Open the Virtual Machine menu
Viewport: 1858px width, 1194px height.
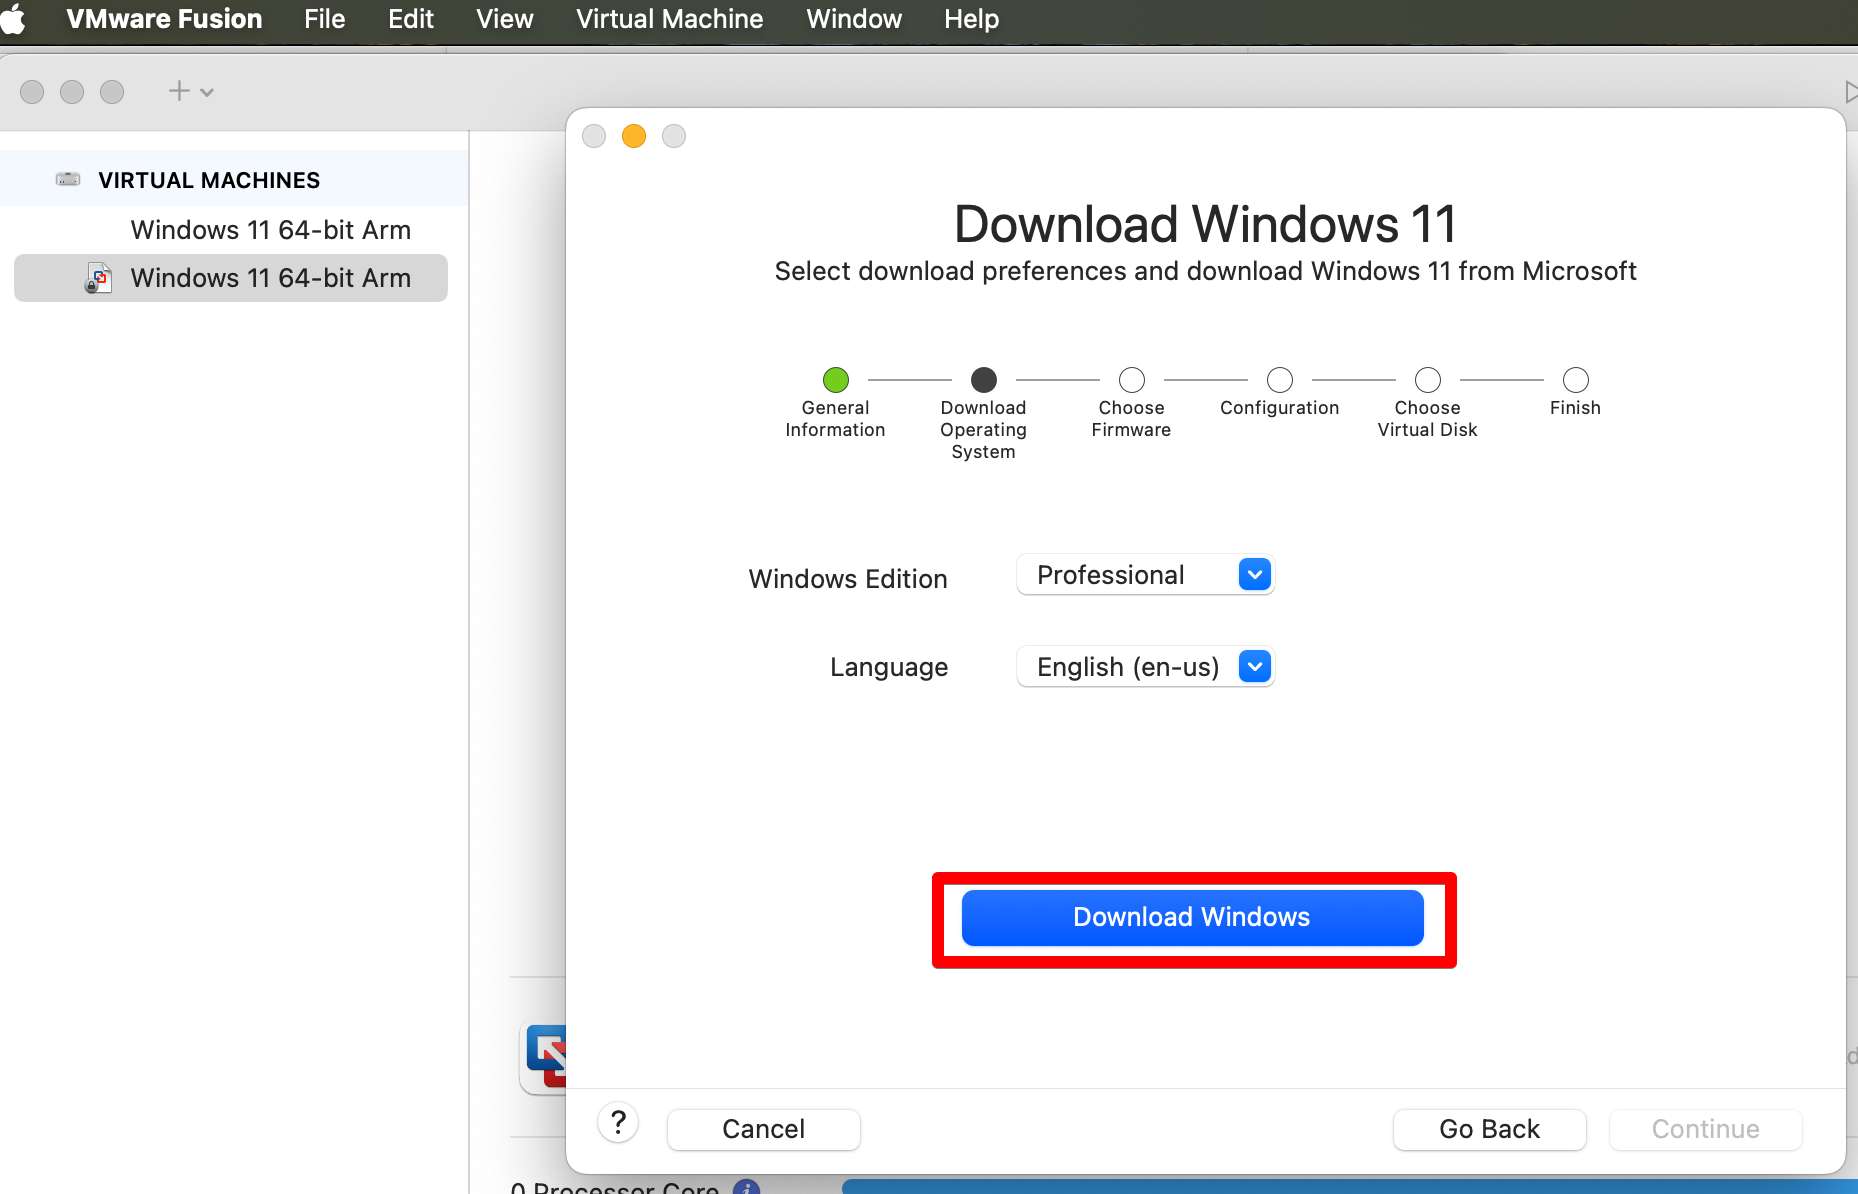670,19
